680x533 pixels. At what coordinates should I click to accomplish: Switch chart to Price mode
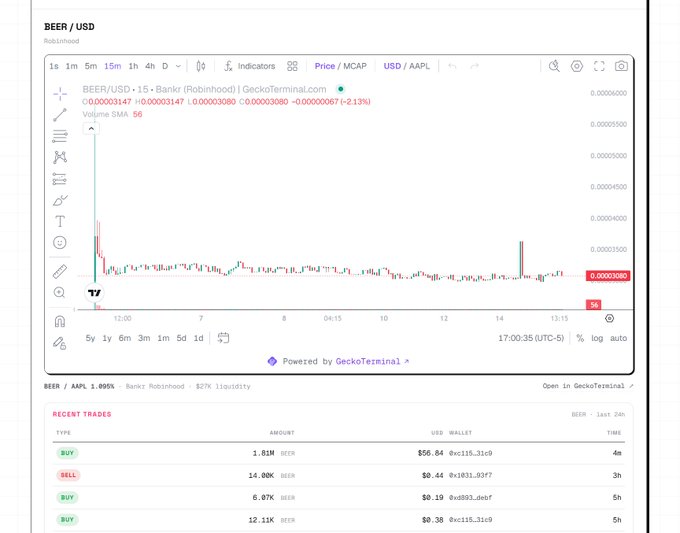pyautogui.click(x=325, y=66)
